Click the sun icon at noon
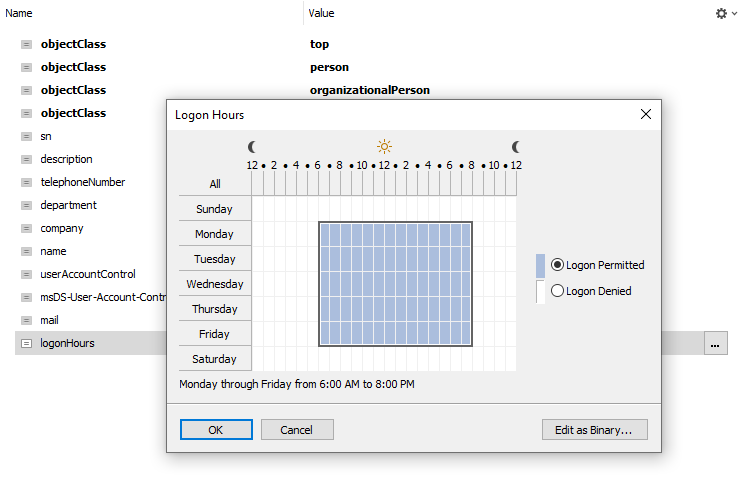744x500 pixels. click(384, 146)
